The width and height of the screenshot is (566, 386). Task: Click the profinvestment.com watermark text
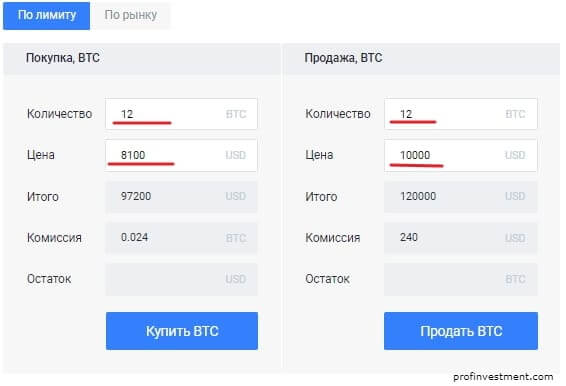503,377
